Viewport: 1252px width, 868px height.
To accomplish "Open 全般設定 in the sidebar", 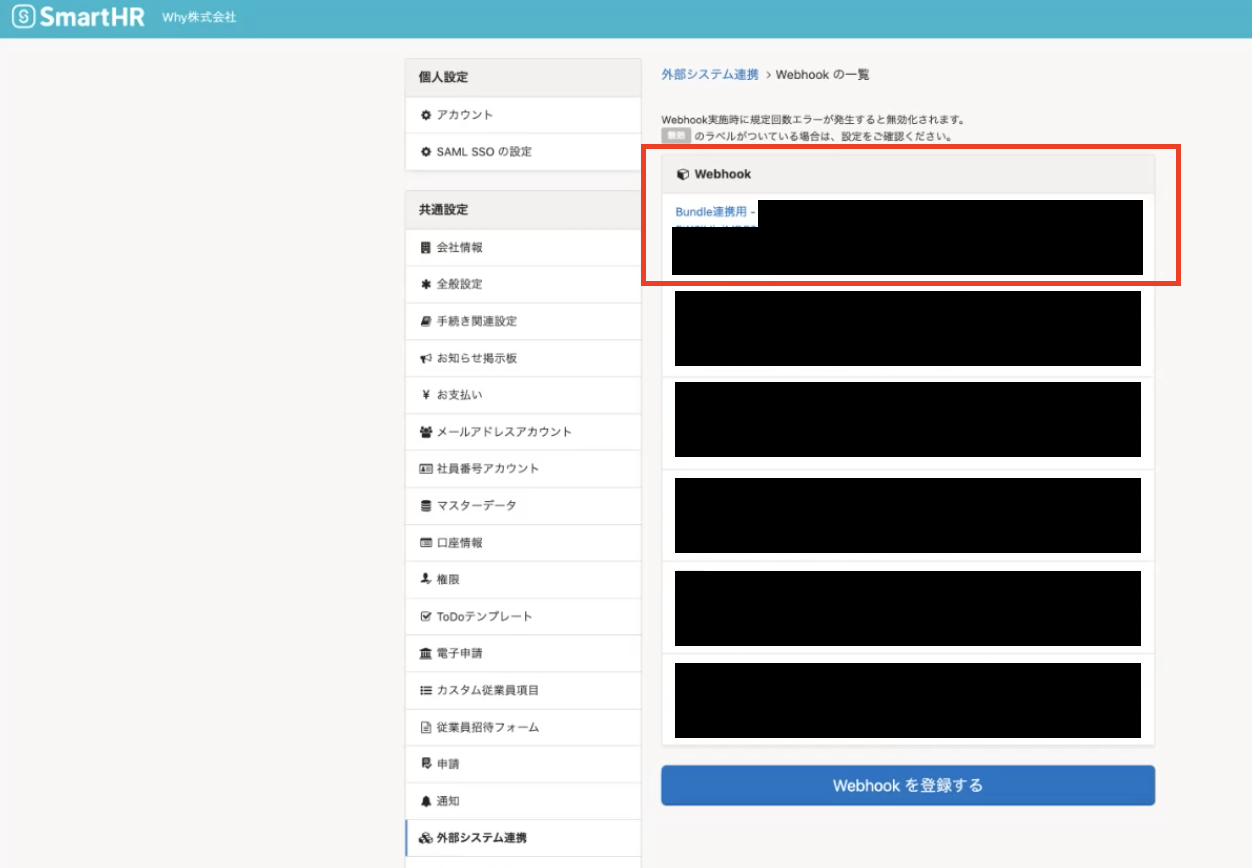I will (523, 284).
